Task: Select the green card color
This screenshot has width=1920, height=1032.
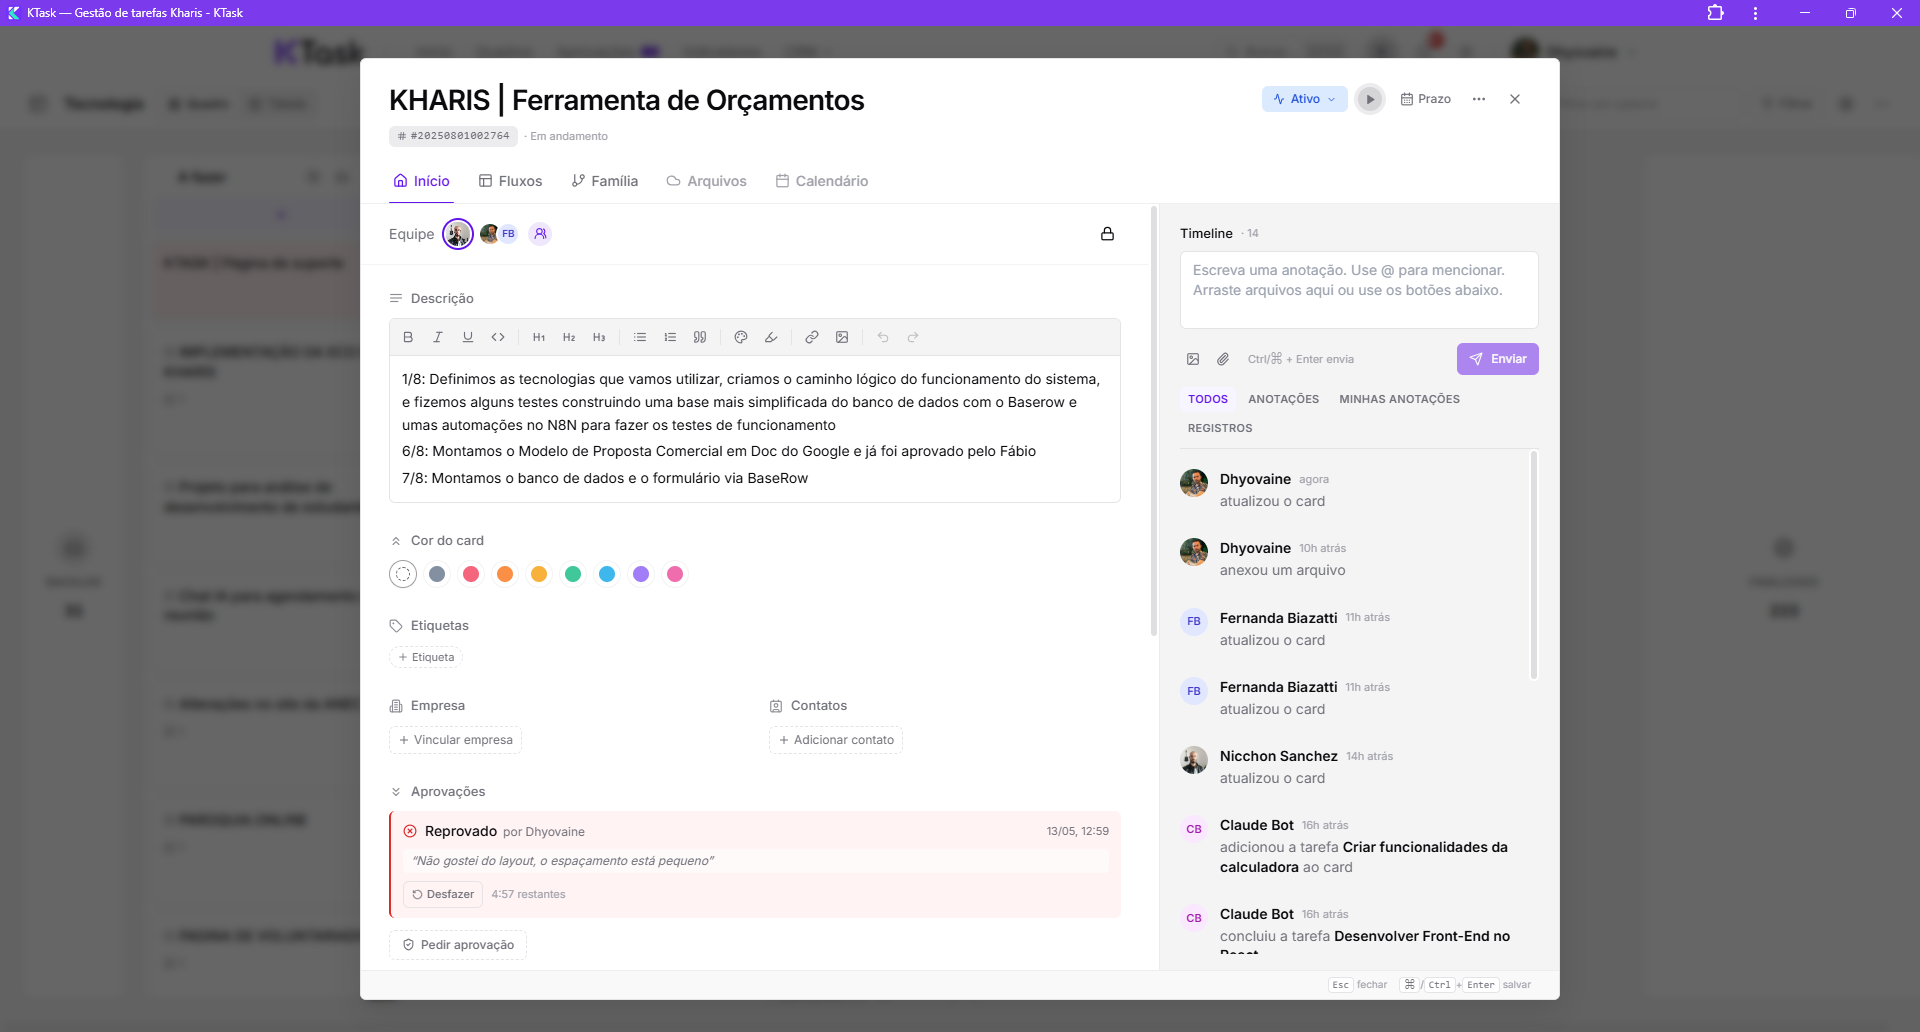Action: (573, 574)
